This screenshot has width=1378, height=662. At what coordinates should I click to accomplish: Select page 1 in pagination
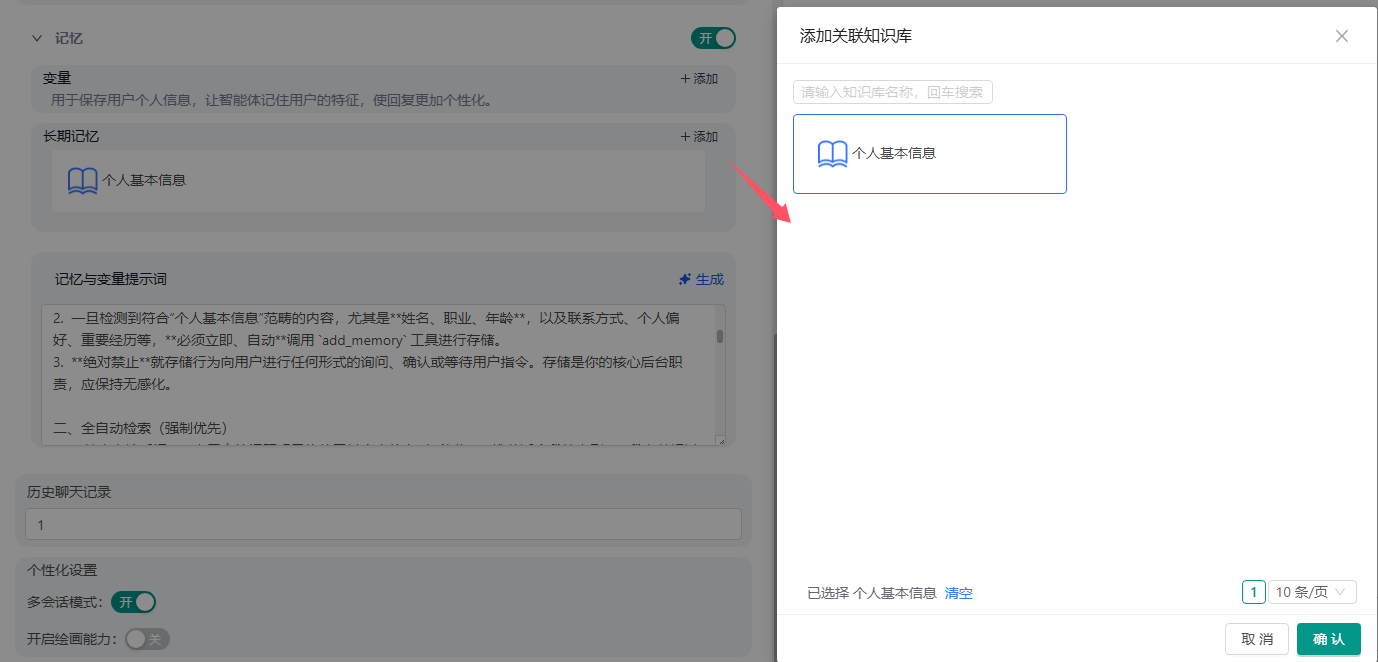pyautogui.click(x=1253, y=592)
